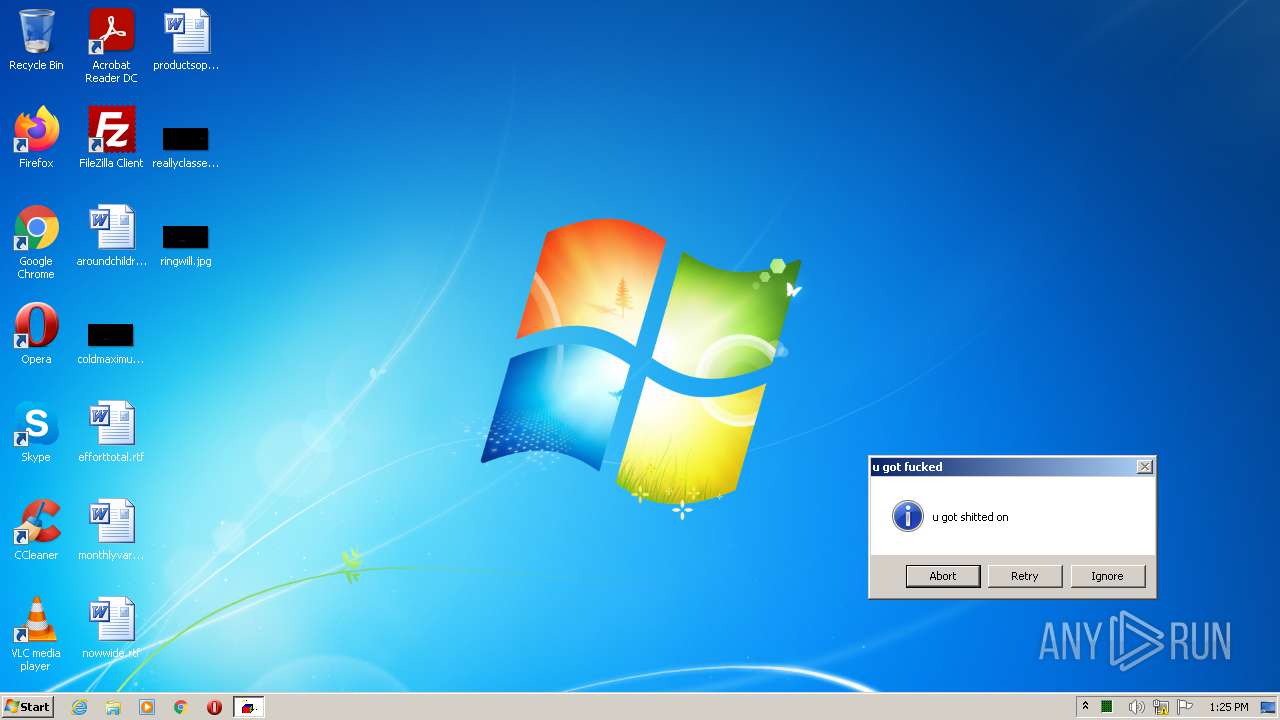Screen dimensions: 1280x720
Task: Open the volume speaker tray icon
Action: click(1136, 707)
